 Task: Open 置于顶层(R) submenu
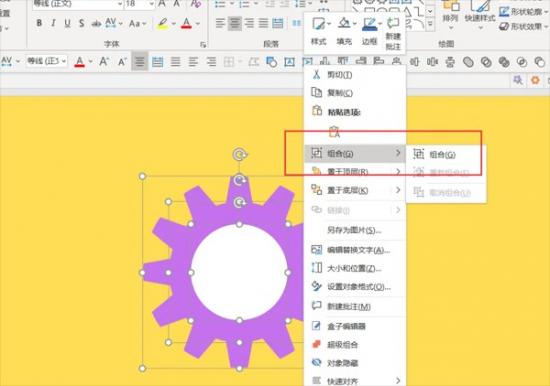(355, 172)
